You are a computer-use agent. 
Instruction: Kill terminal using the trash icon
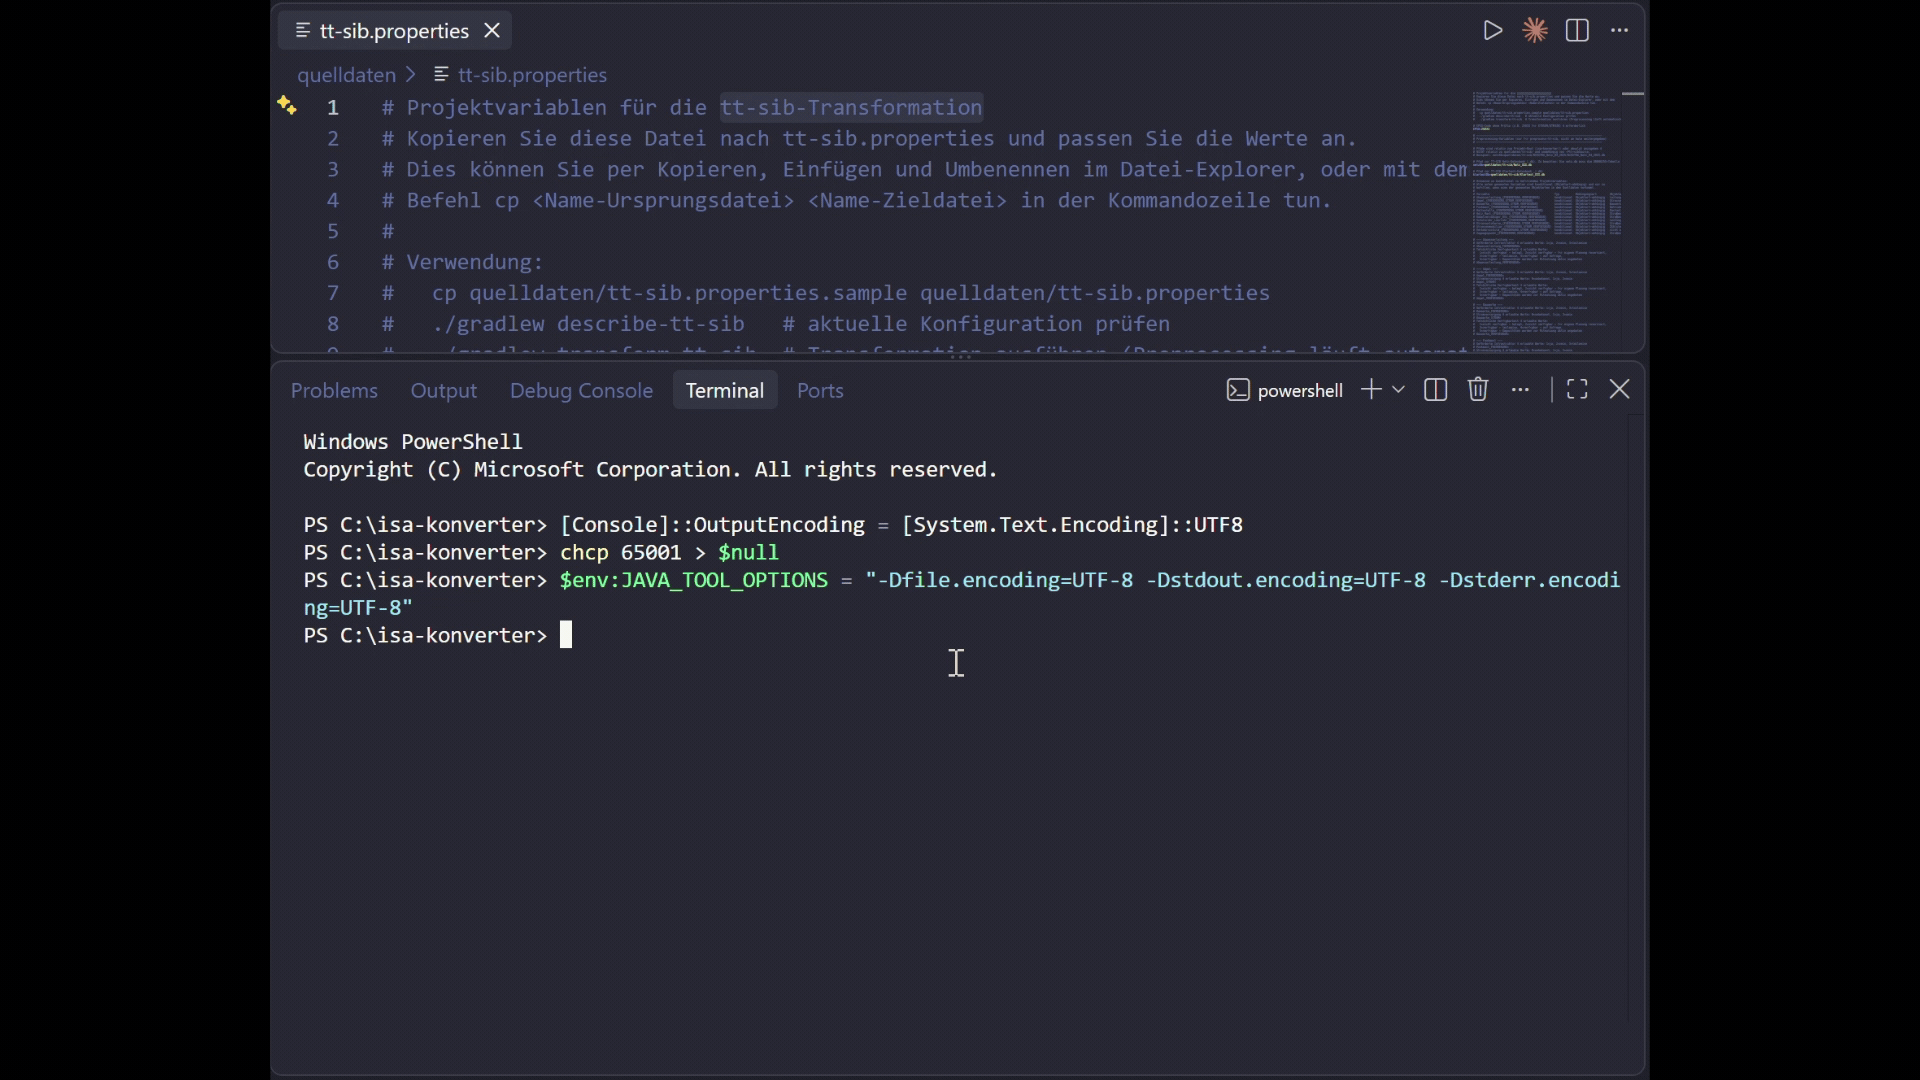[x=1478, y=390]
